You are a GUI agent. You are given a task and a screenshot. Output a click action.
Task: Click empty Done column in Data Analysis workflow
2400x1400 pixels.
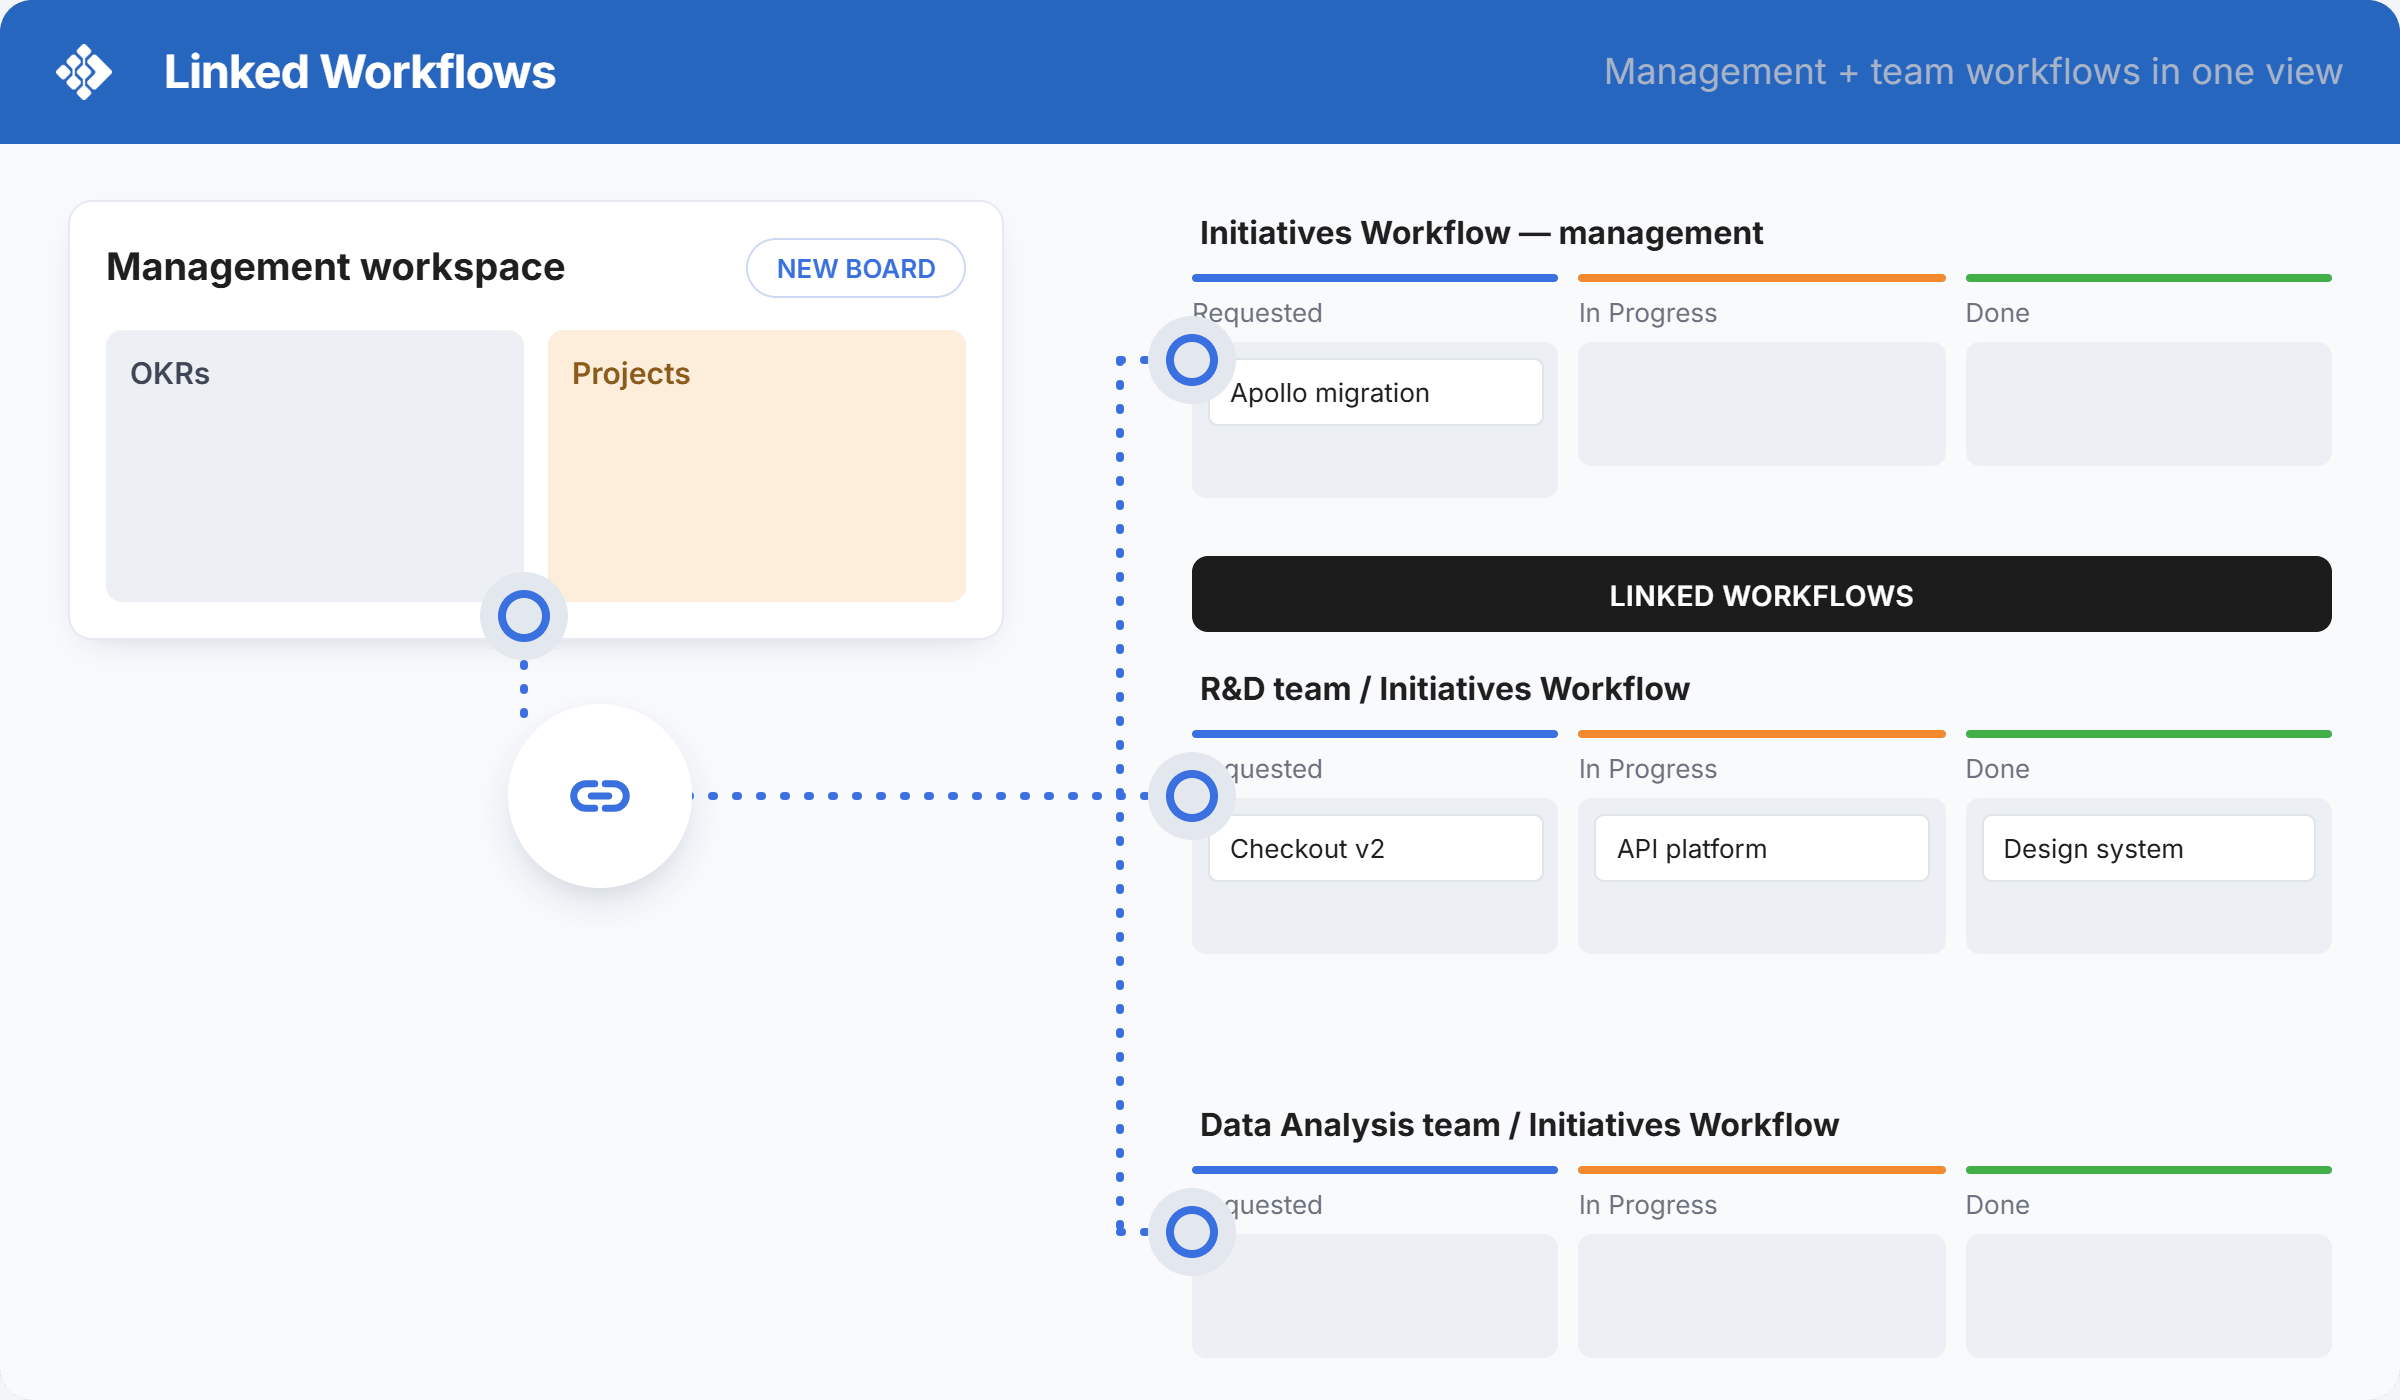pyautogui.click(x=2149, y=1296)
